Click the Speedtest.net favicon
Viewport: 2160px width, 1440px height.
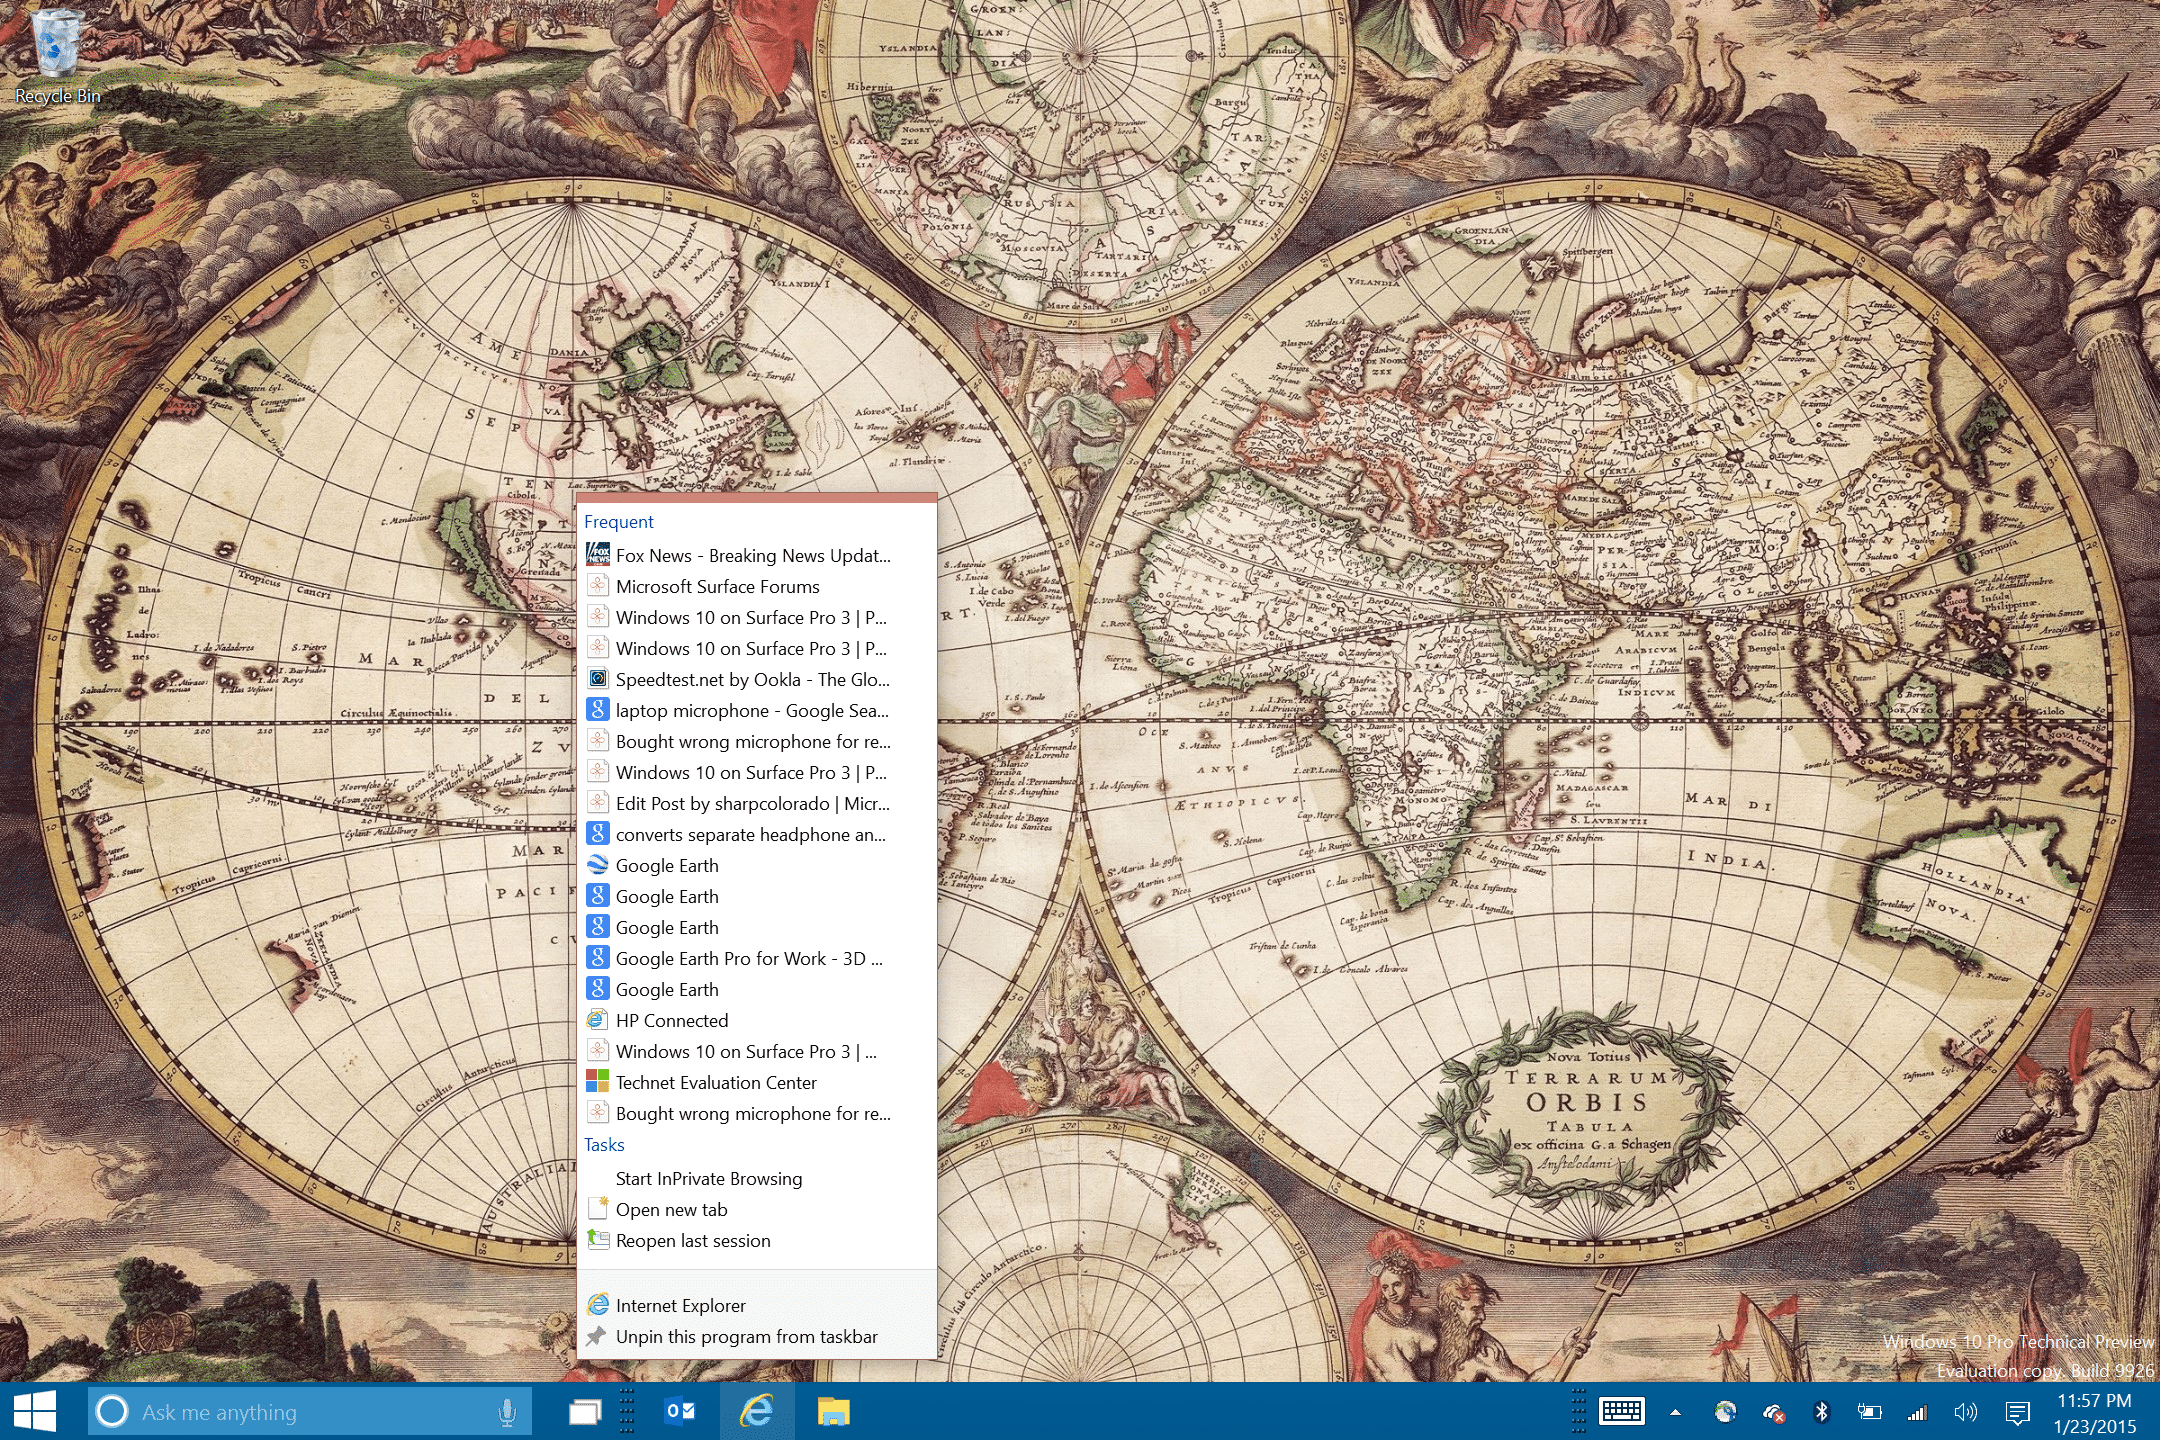597,679
